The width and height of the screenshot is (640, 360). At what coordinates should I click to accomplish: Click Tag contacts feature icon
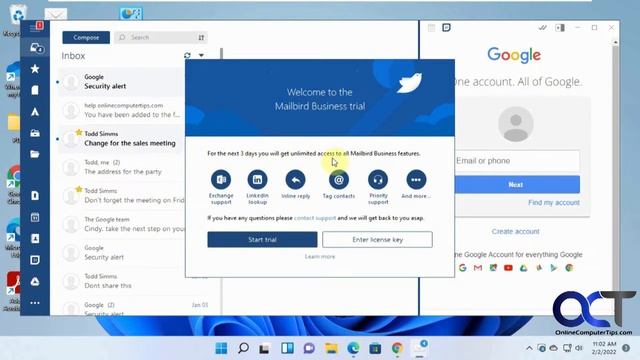pyautogui.click(x=339, y=180)
